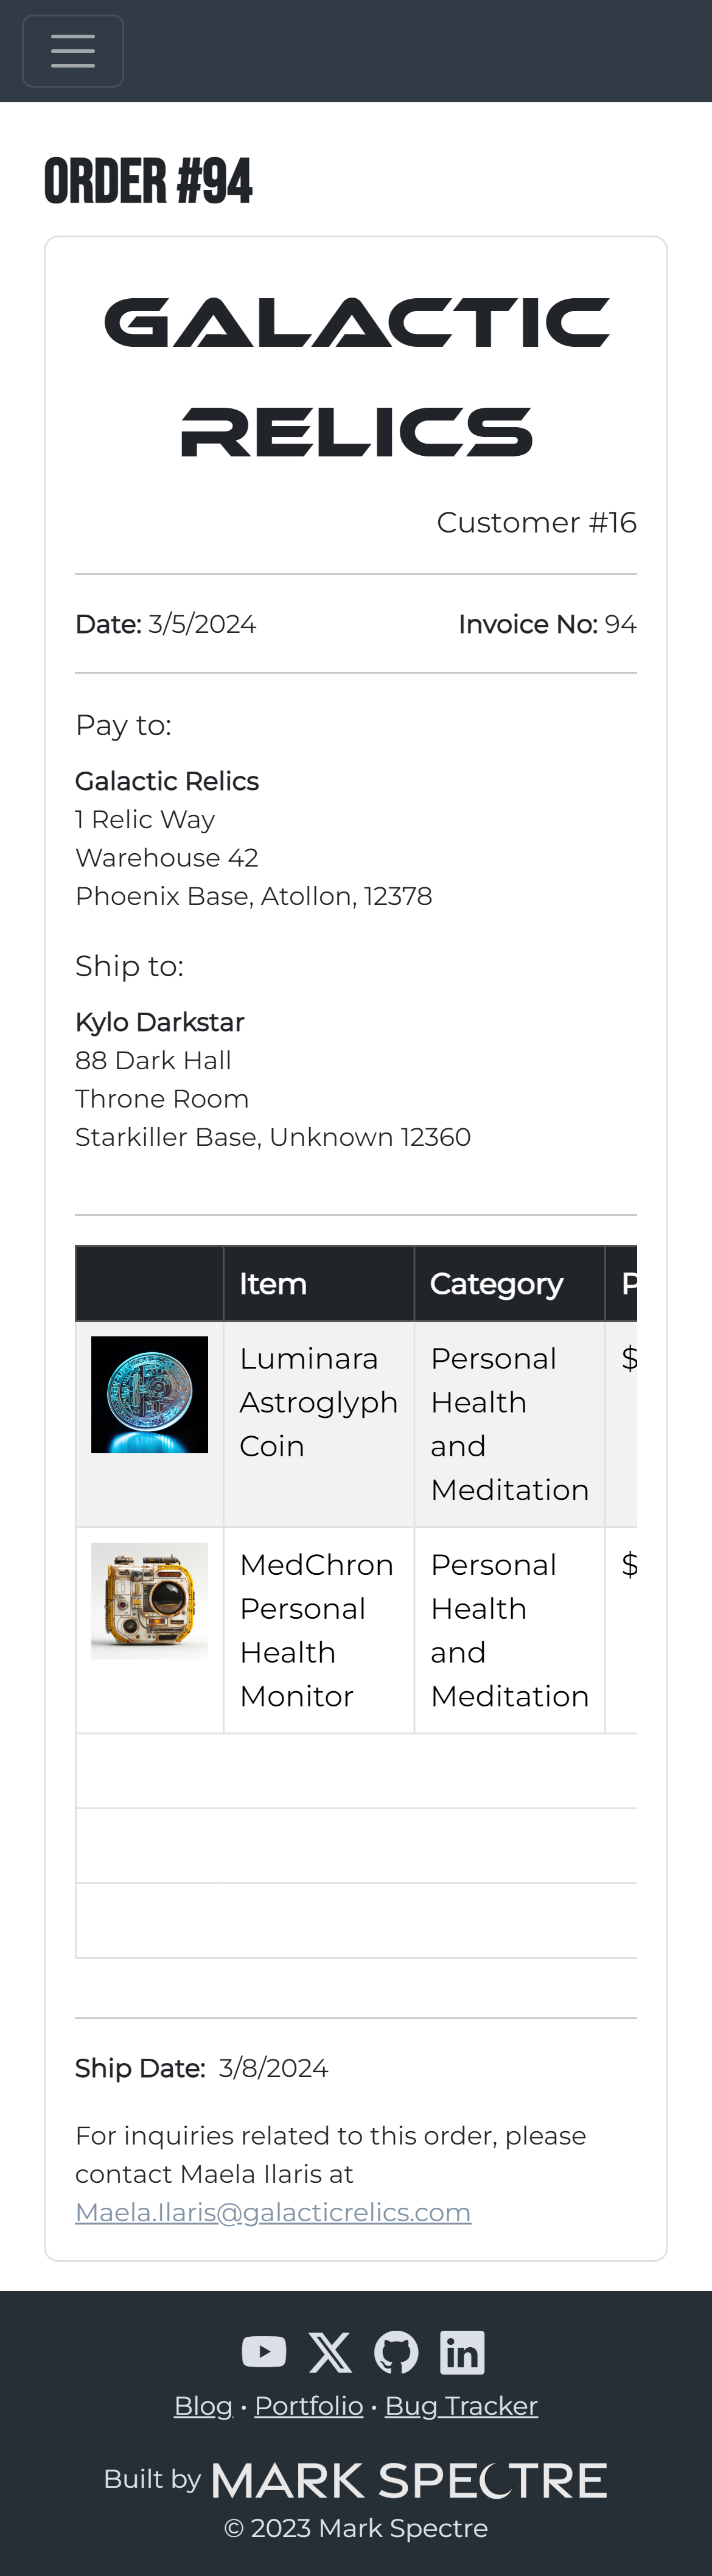Open the LinkedIn icon link
This screenshot has height=2576, width=712.
click(x=462, y=2352)
